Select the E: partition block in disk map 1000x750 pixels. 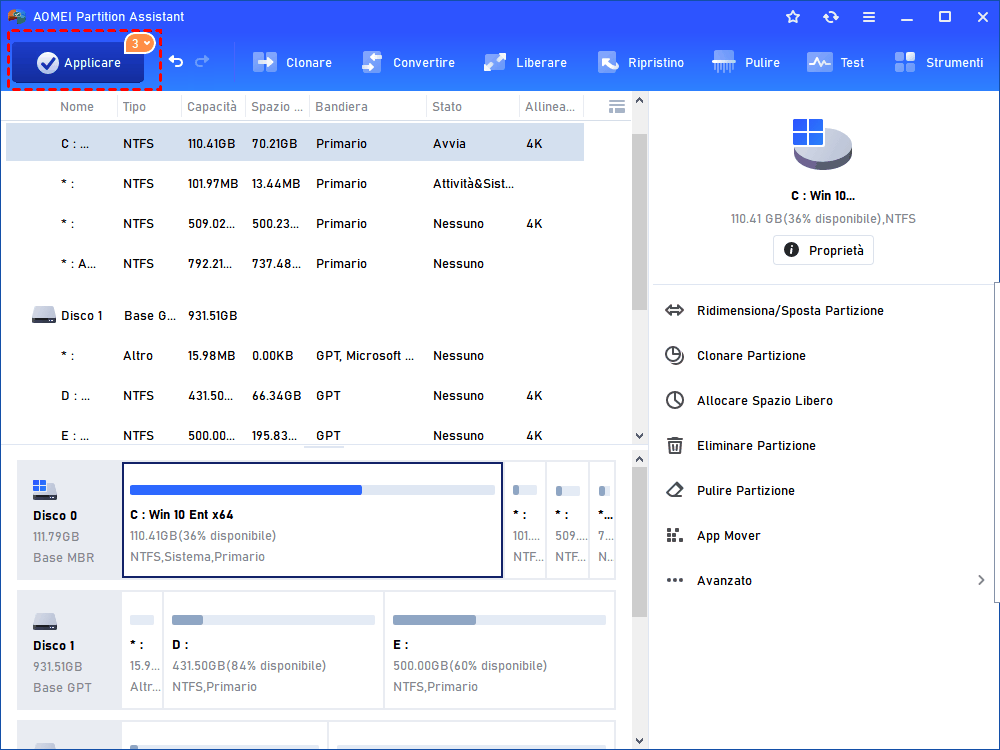click(x=499, y=650)
